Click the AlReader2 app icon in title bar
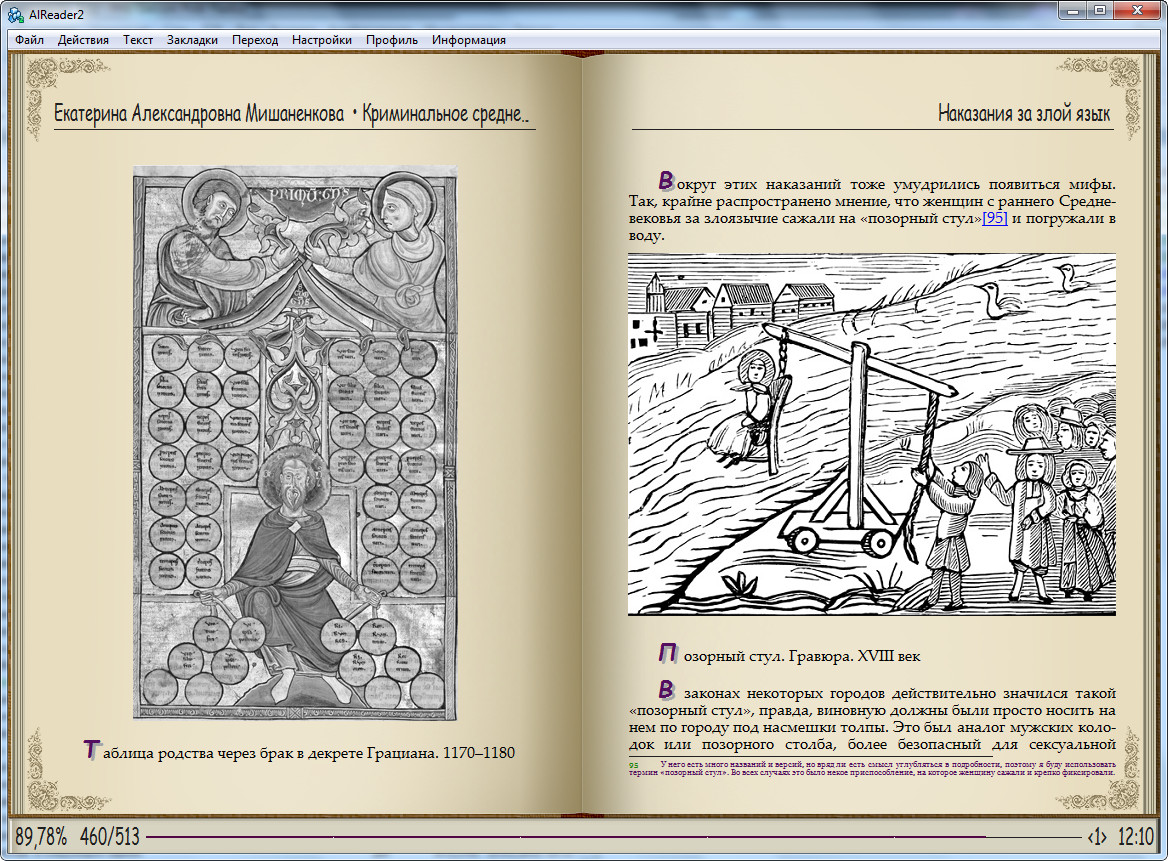1168x861 pixels. point(15,13)
